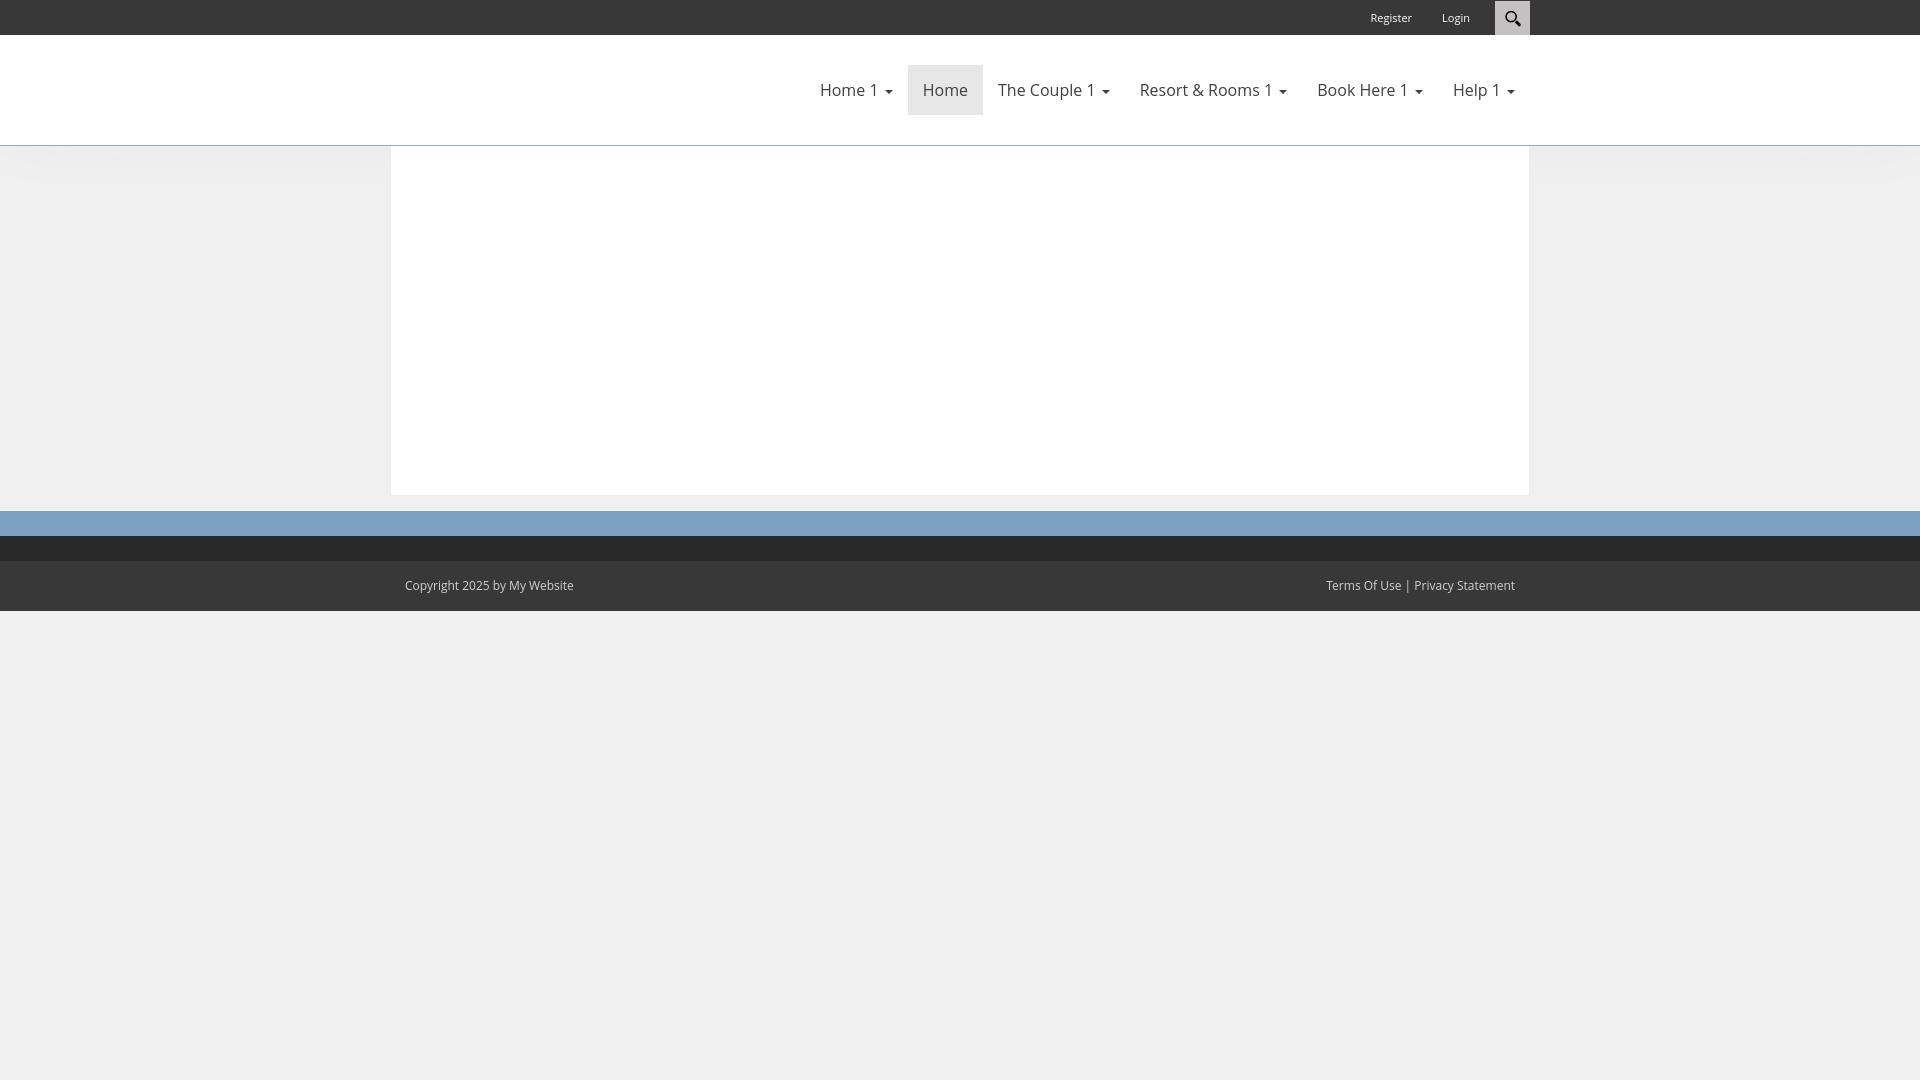Open the Terms Of Use link
This screenshot has width=1920, height=1080.
click(1363, 586)
